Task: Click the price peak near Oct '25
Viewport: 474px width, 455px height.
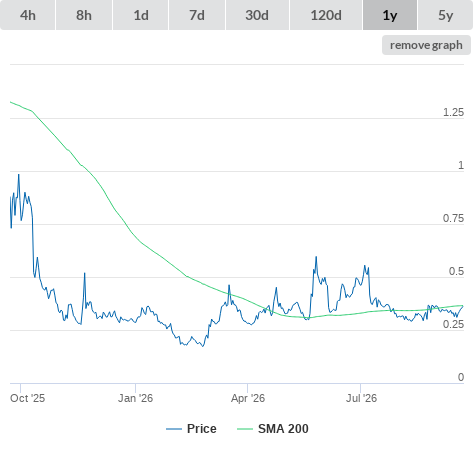Action: coord(19,175)
